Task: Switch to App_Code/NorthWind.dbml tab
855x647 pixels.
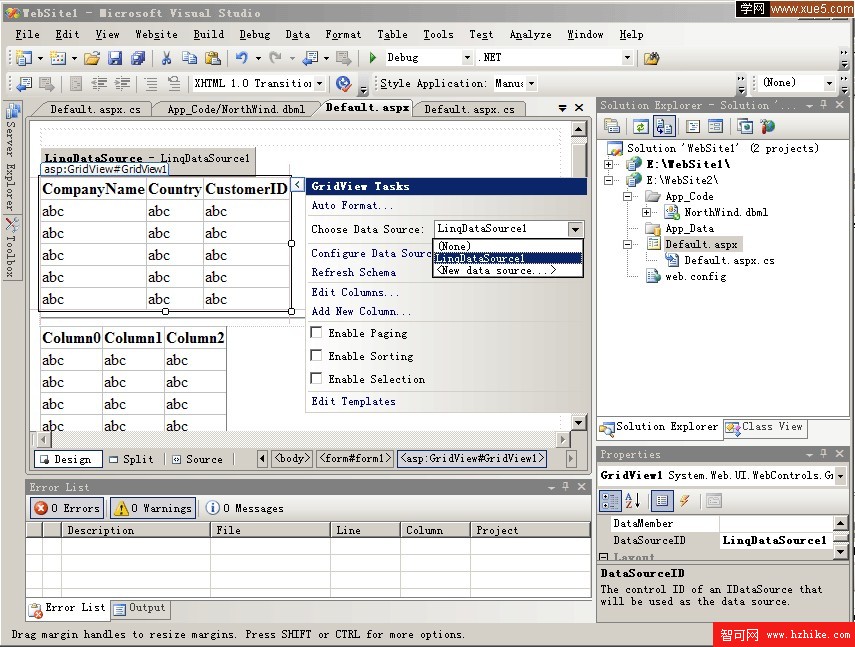Action: pyautogui.click(x=236, y=109)
